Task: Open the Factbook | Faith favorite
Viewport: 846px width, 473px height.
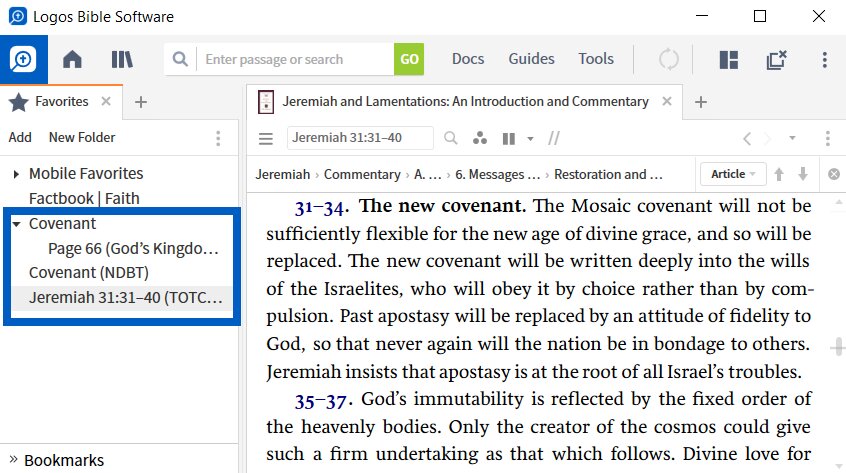Action: pos(84,198)
